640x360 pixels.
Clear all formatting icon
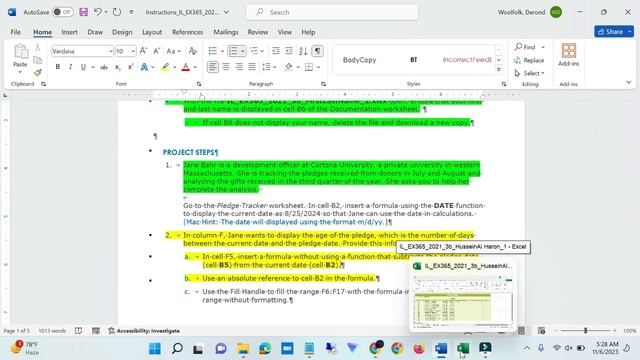coord(193,51)
